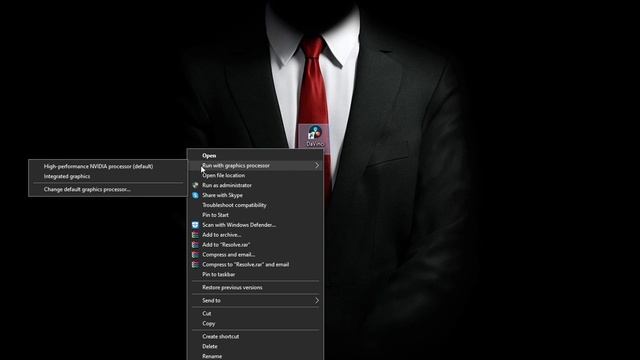Click the shield icon beside Run as administrator
This screenshot has width=640, height=360.
pos(196,185)
